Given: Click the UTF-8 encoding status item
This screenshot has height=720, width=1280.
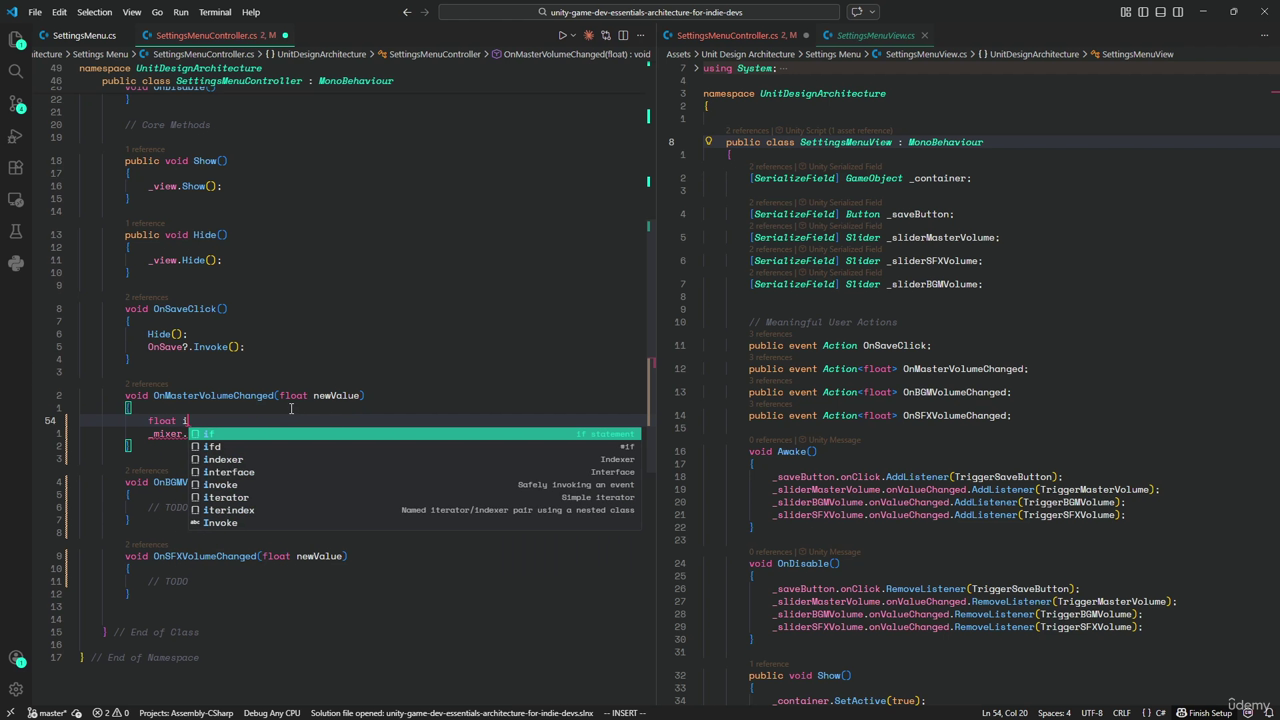Looking at the screenshot, I should [x=1091, y=713].
